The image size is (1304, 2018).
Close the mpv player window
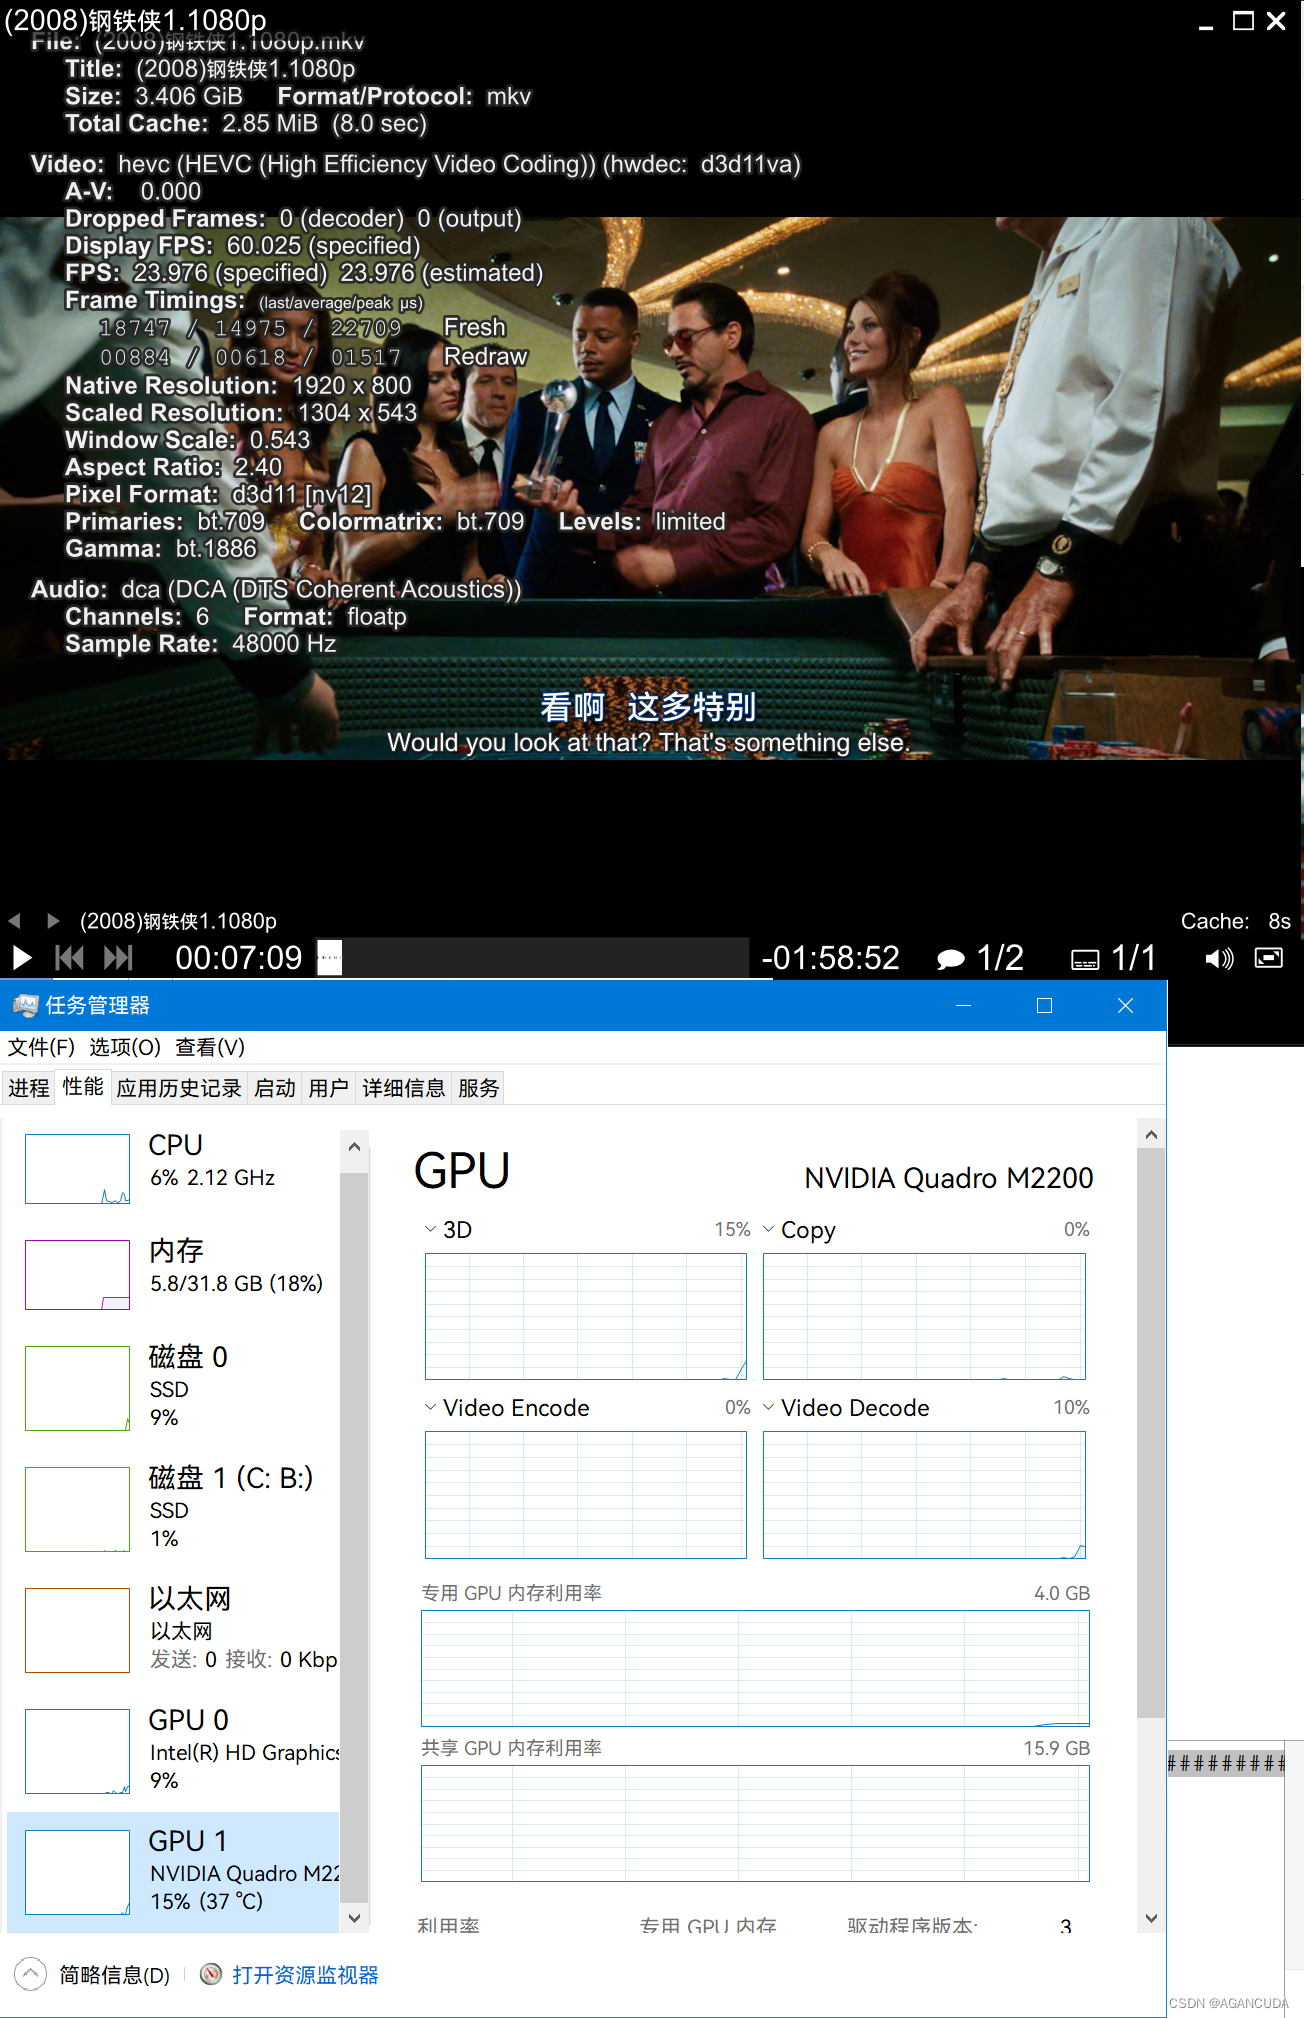[1277, 21]
